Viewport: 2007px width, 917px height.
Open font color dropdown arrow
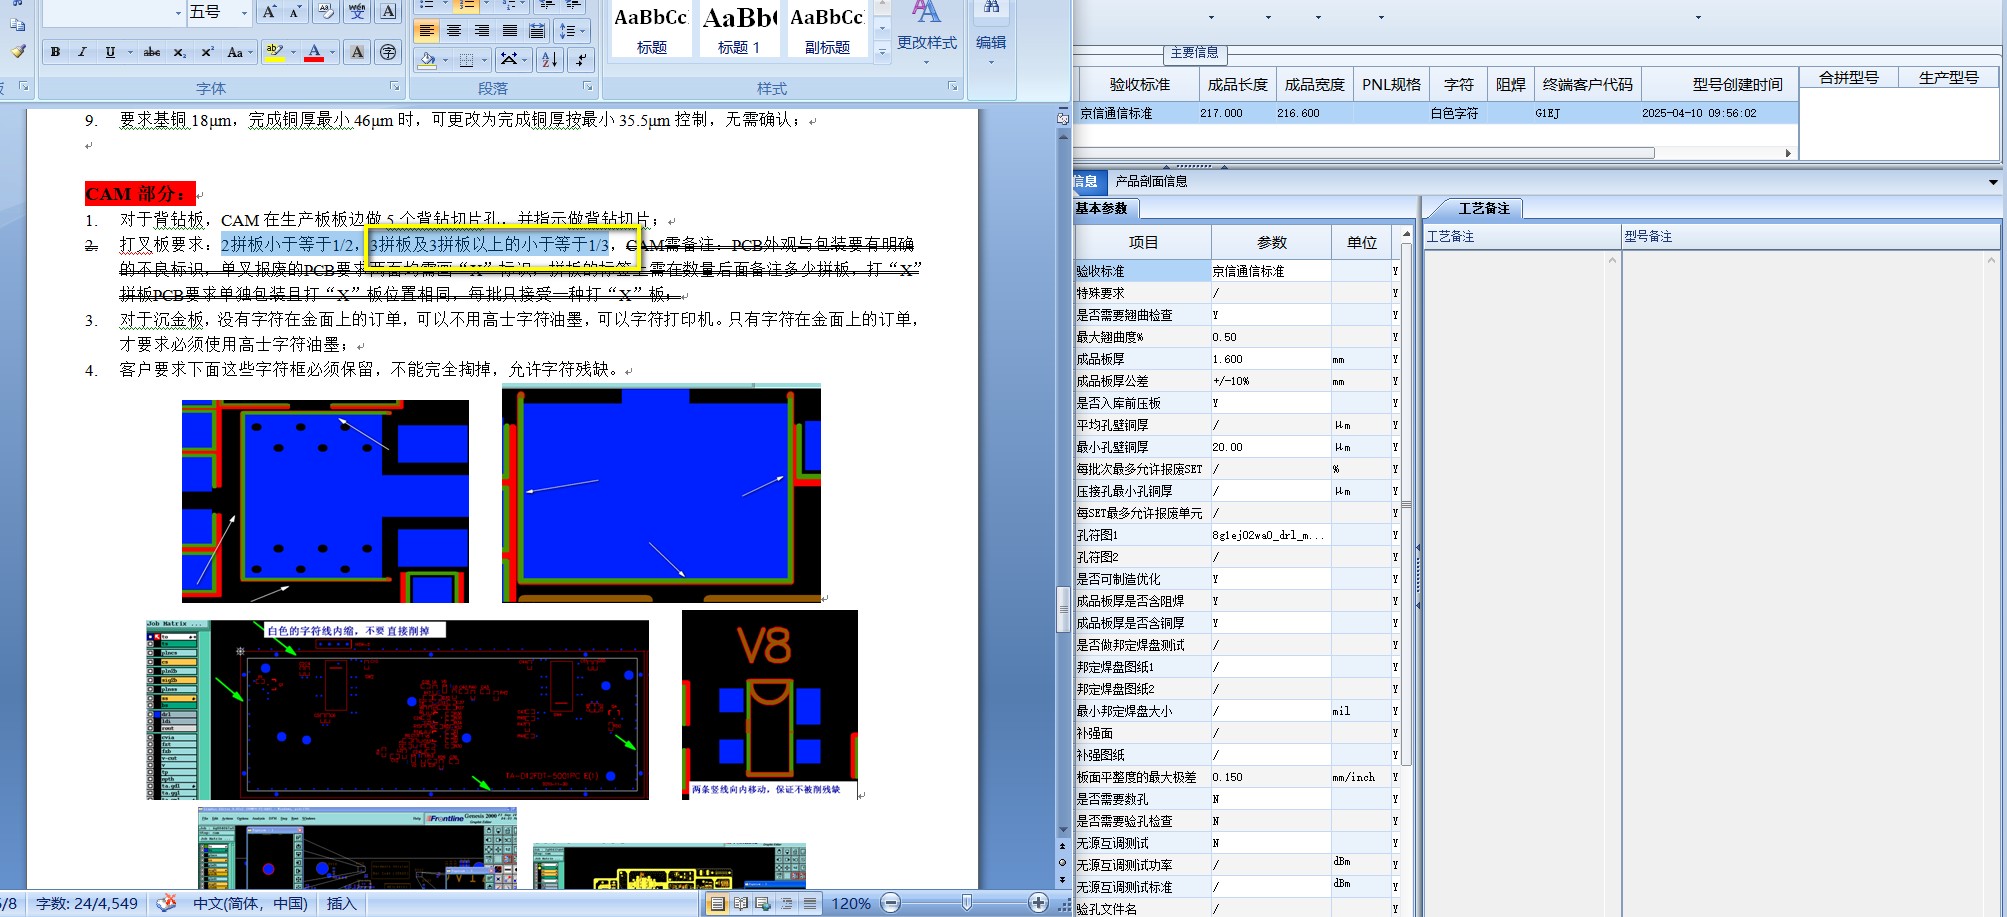coord(333,52)
